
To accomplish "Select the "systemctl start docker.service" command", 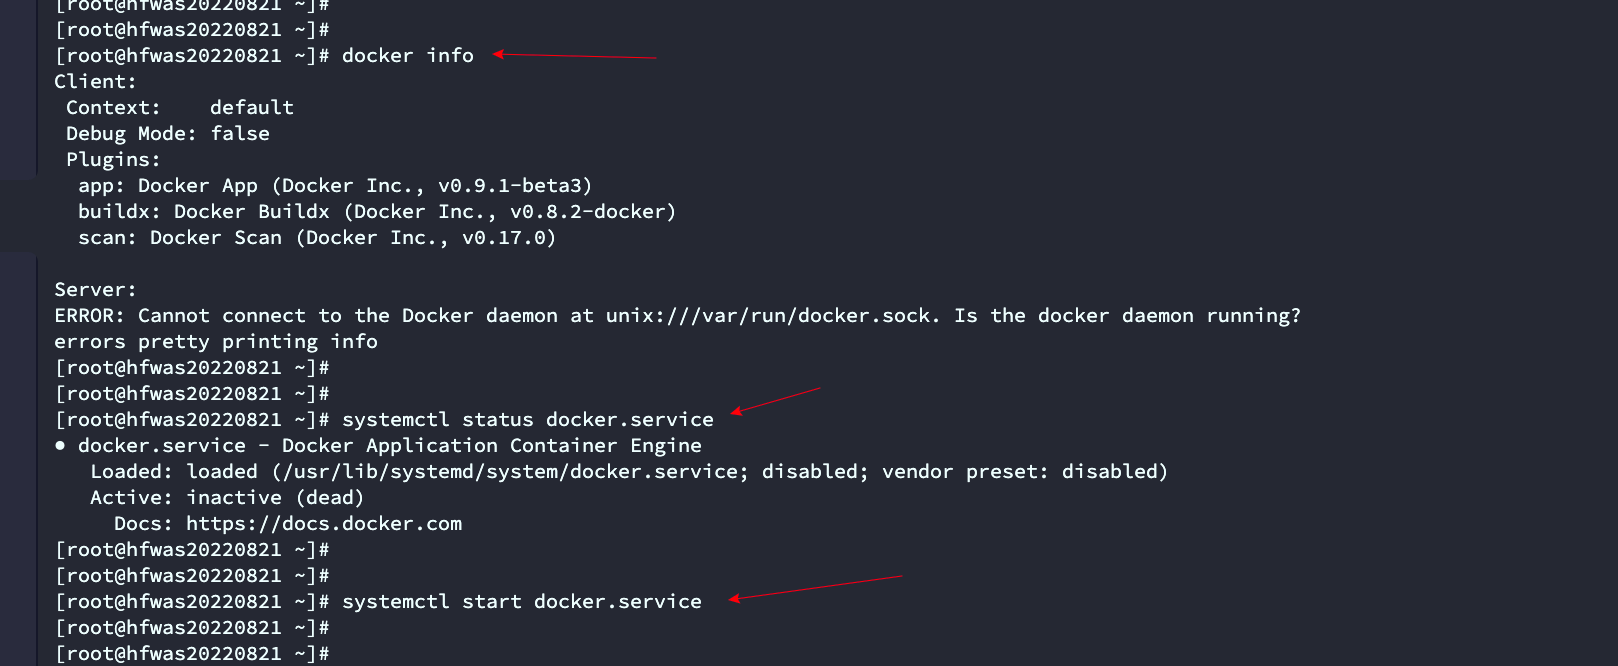I will pos(521,602).
